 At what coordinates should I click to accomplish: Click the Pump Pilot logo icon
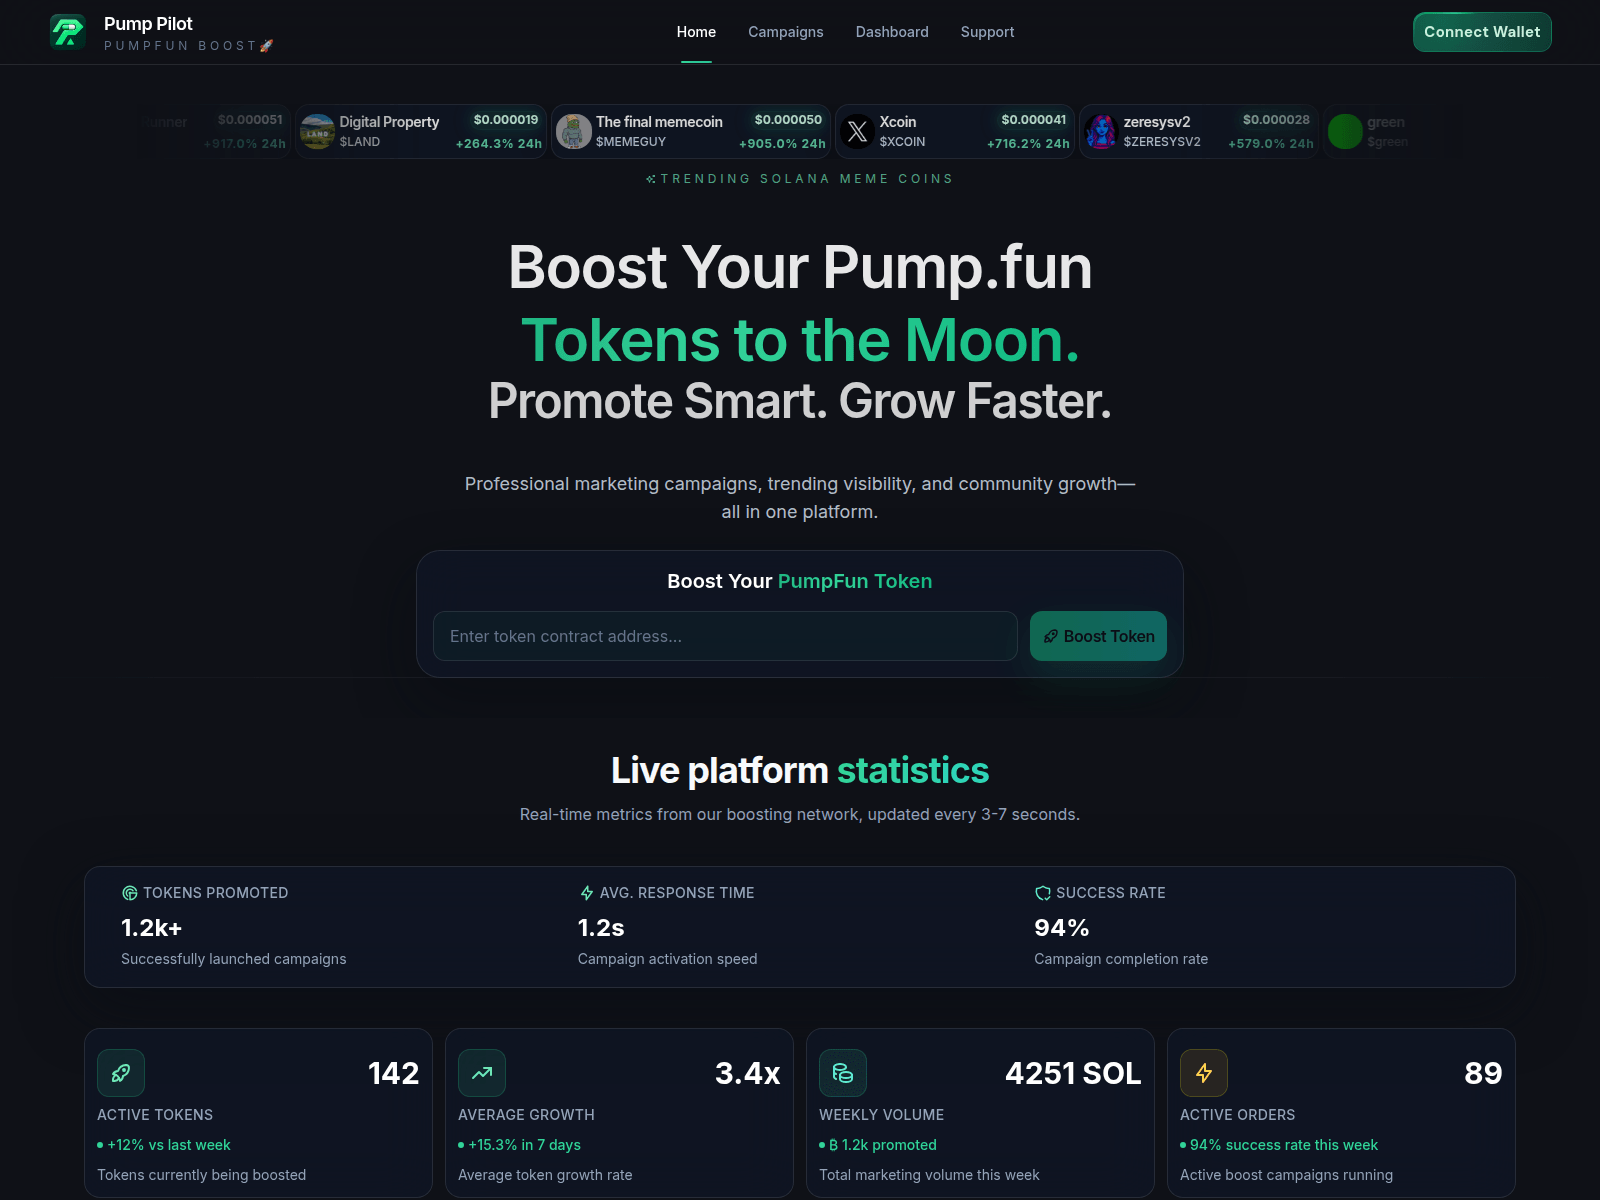(68, 32)
